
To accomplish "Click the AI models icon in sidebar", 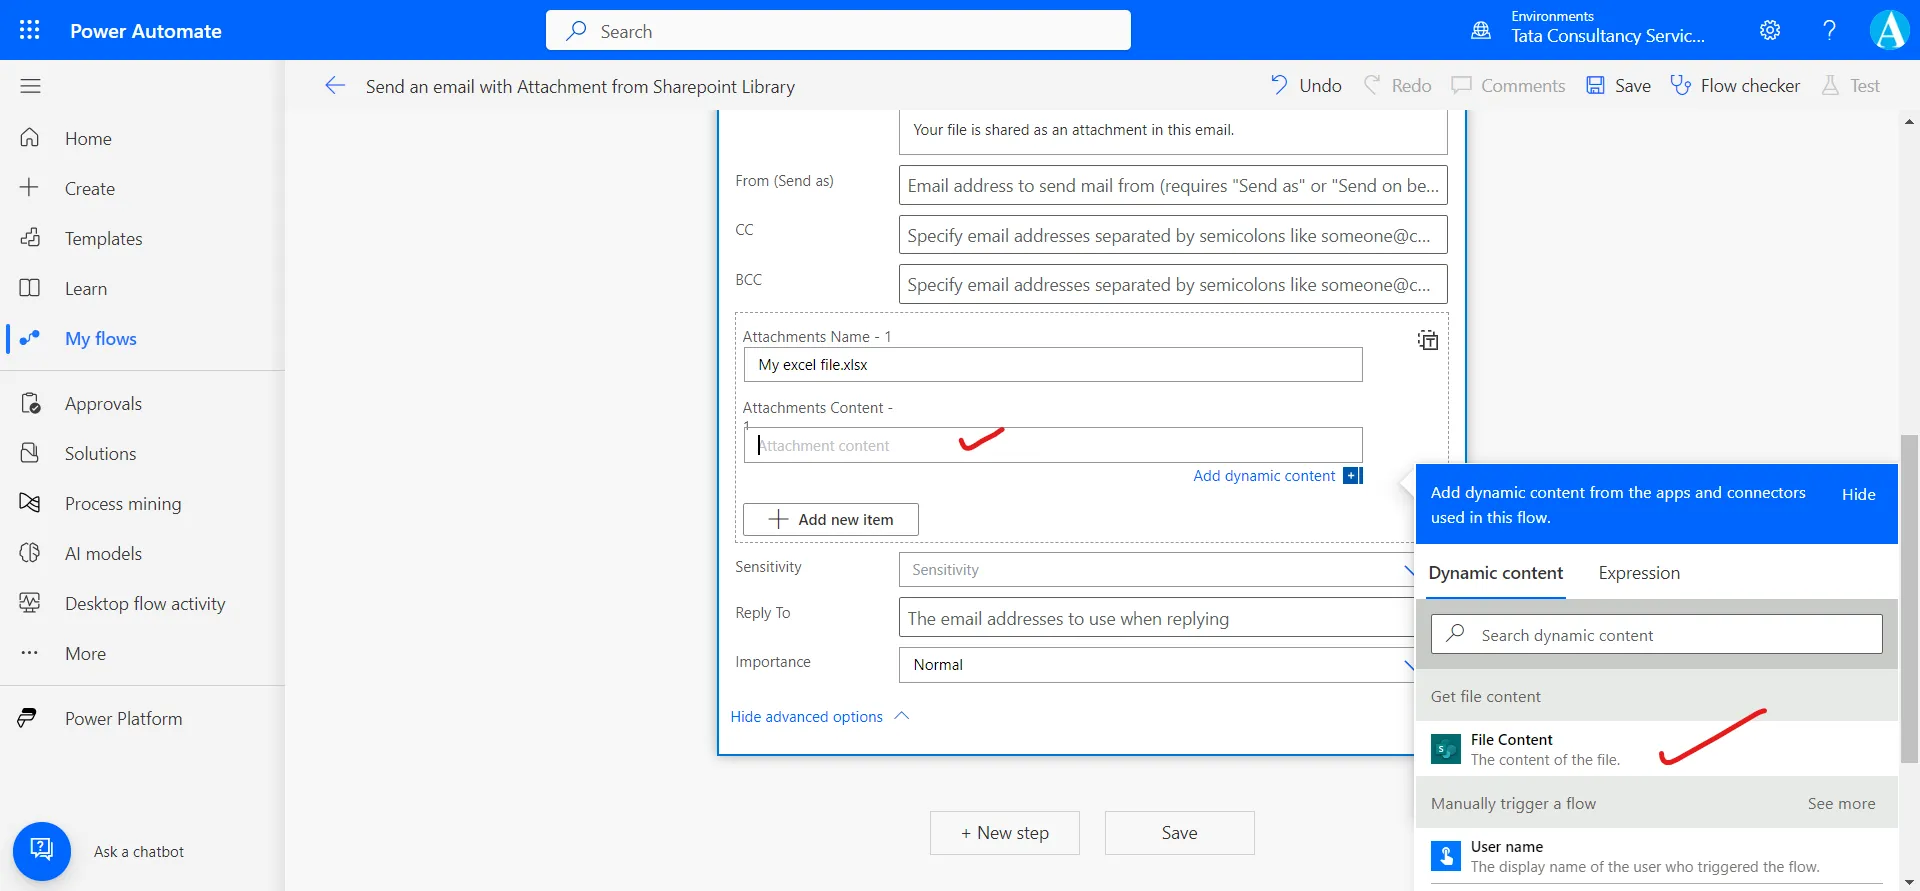I will [x=30, y=553].
